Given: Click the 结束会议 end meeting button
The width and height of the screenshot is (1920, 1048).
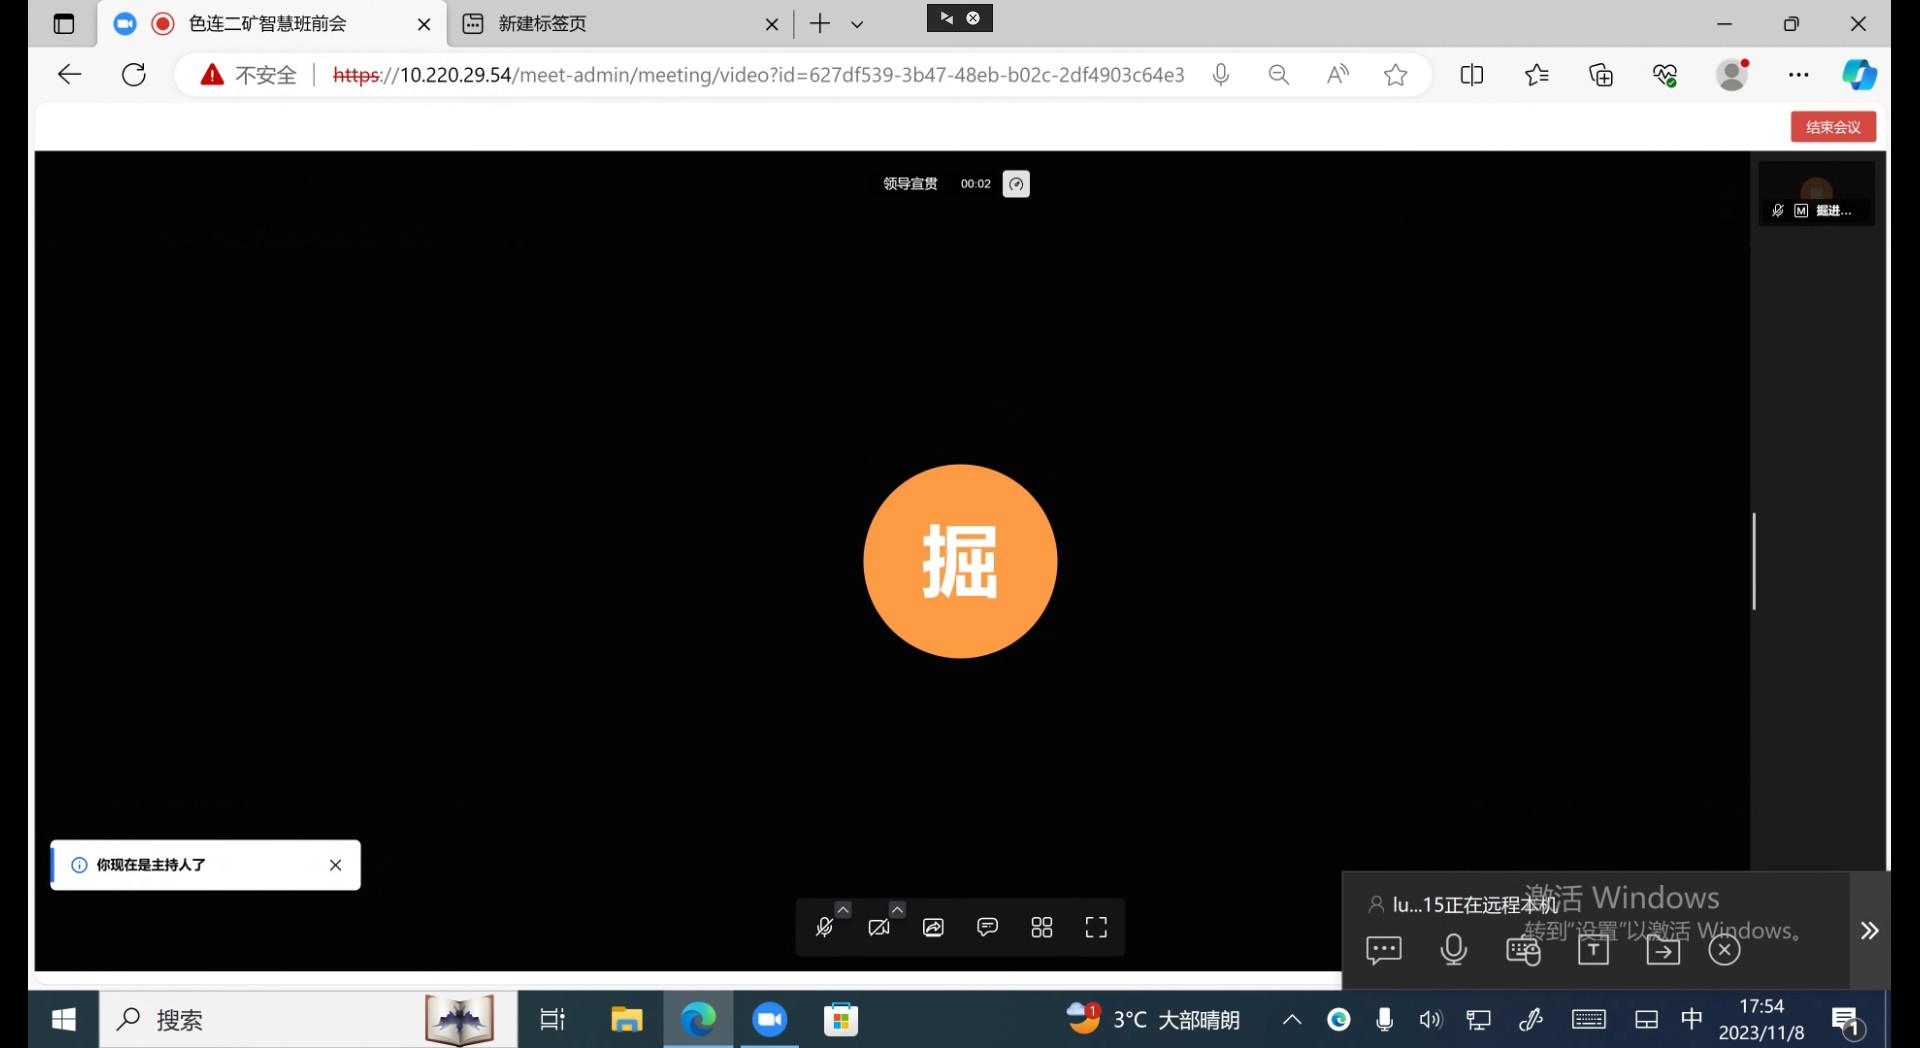Looking at the screenshot, I should click(x=1833, y=127).
